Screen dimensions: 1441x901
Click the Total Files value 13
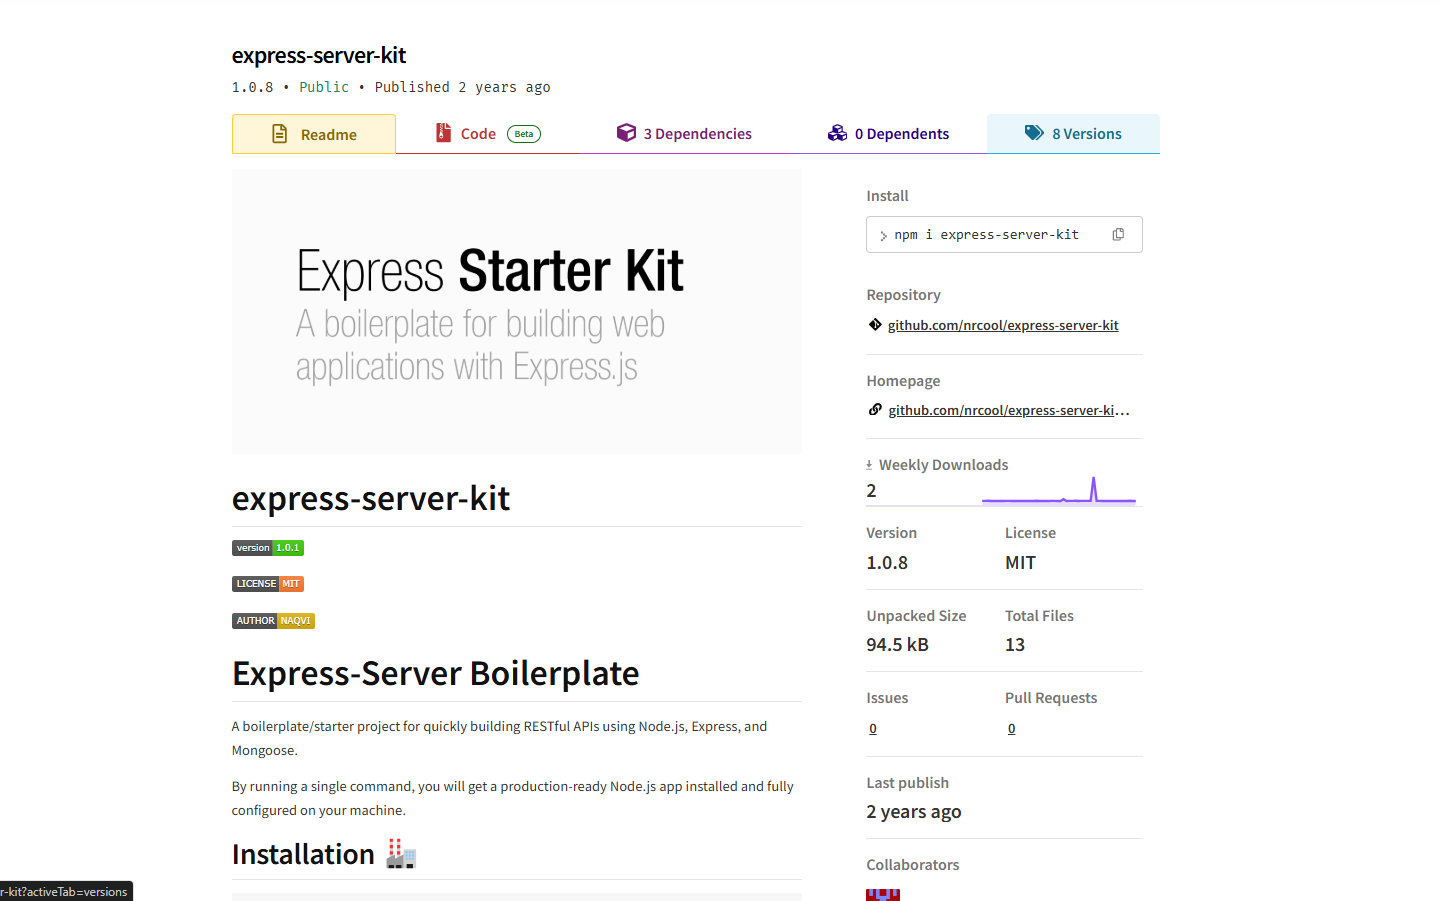pyautogui.click(x=1015, y=645)
